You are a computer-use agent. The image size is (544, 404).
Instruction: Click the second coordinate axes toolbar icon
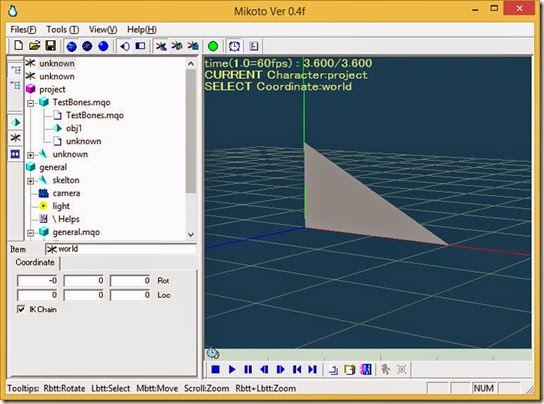click(x=177, y=46)
